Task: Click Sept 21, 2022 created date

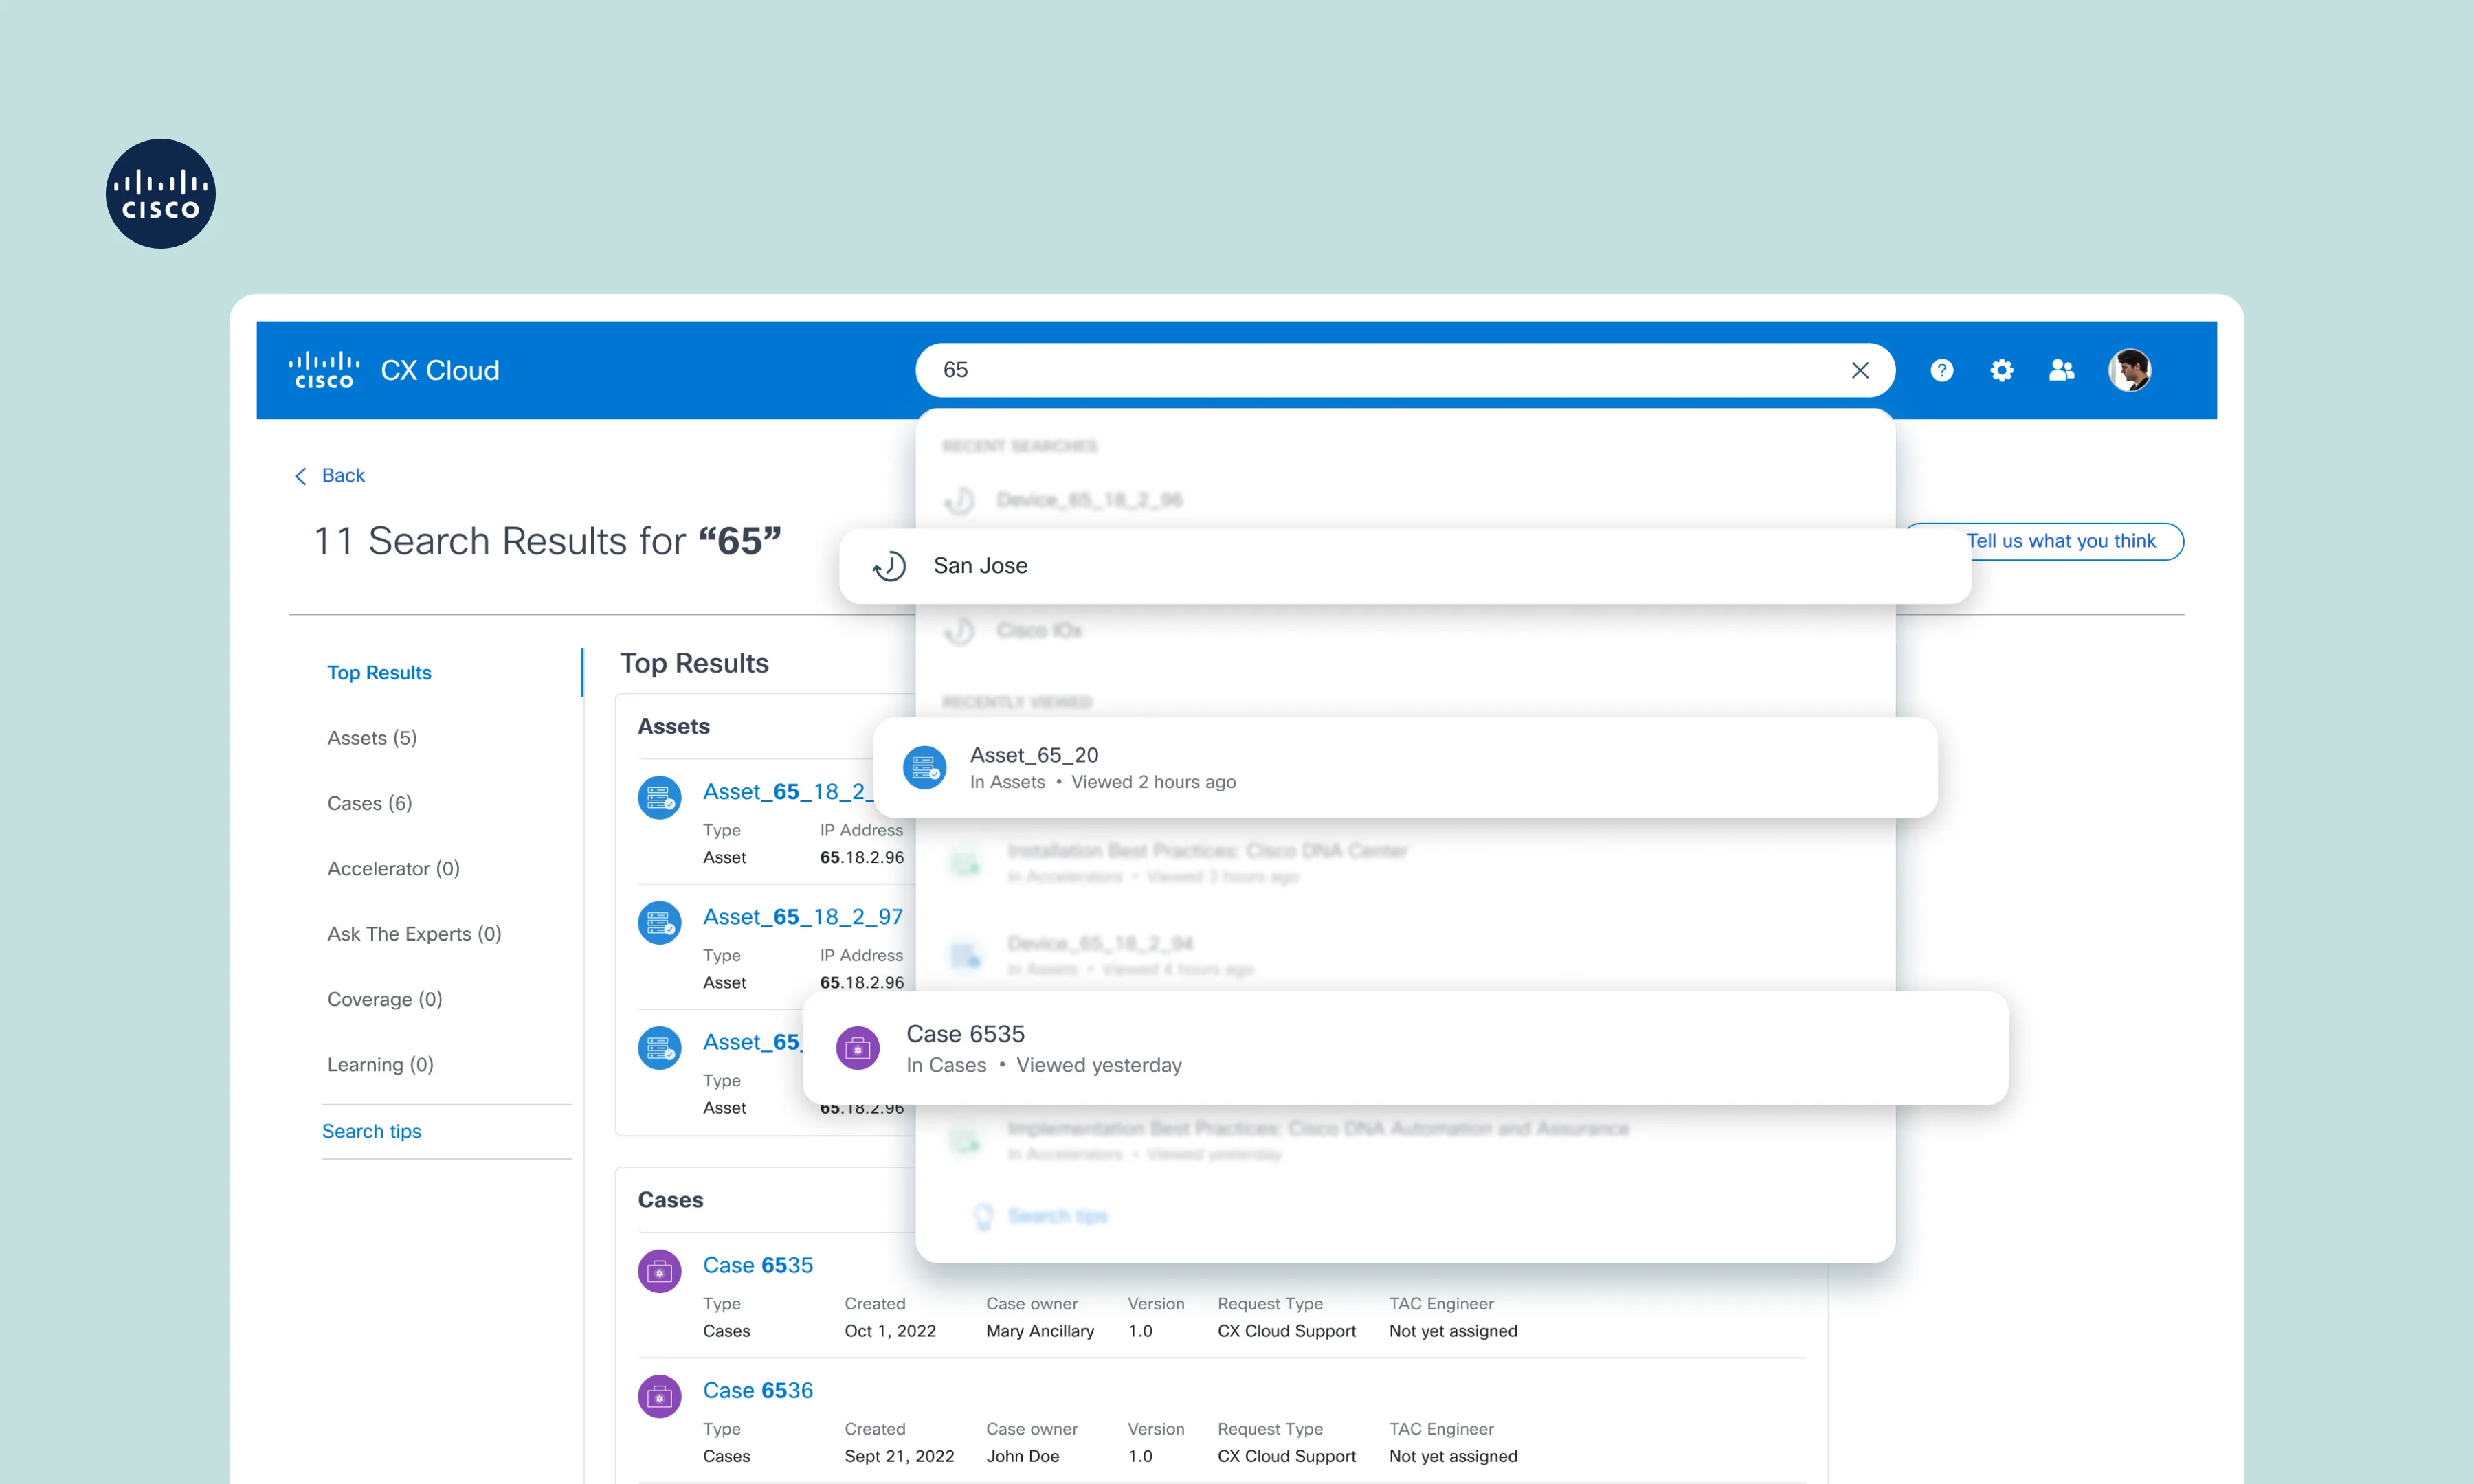Action: pos(898,1456)
